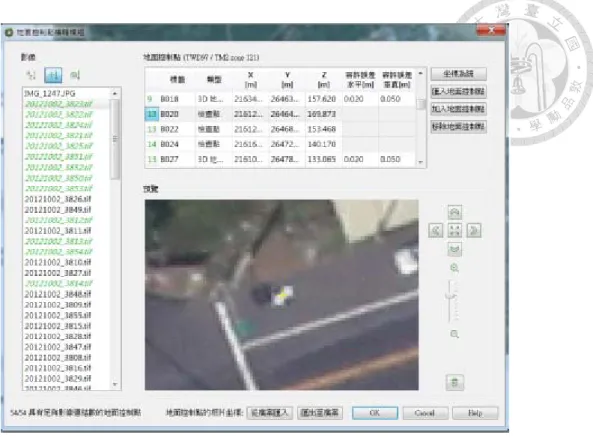
Task: Select 20121002_3810.tif in the image list
Action: (x=58, y=262)
